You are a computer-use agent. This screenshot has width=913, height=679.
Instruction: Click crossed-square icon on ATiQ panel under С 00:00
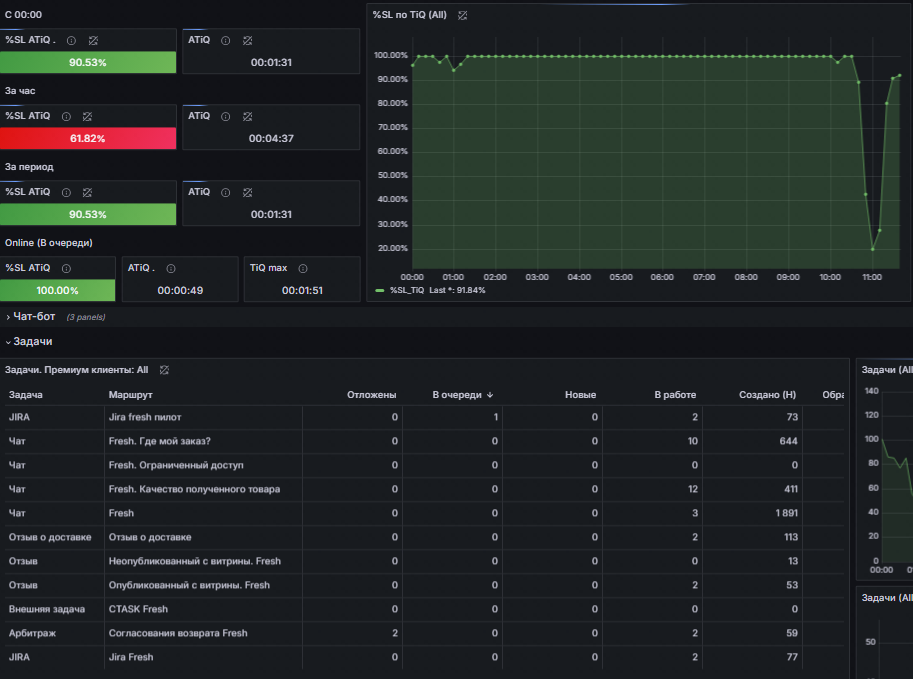[x=248, y=40]
